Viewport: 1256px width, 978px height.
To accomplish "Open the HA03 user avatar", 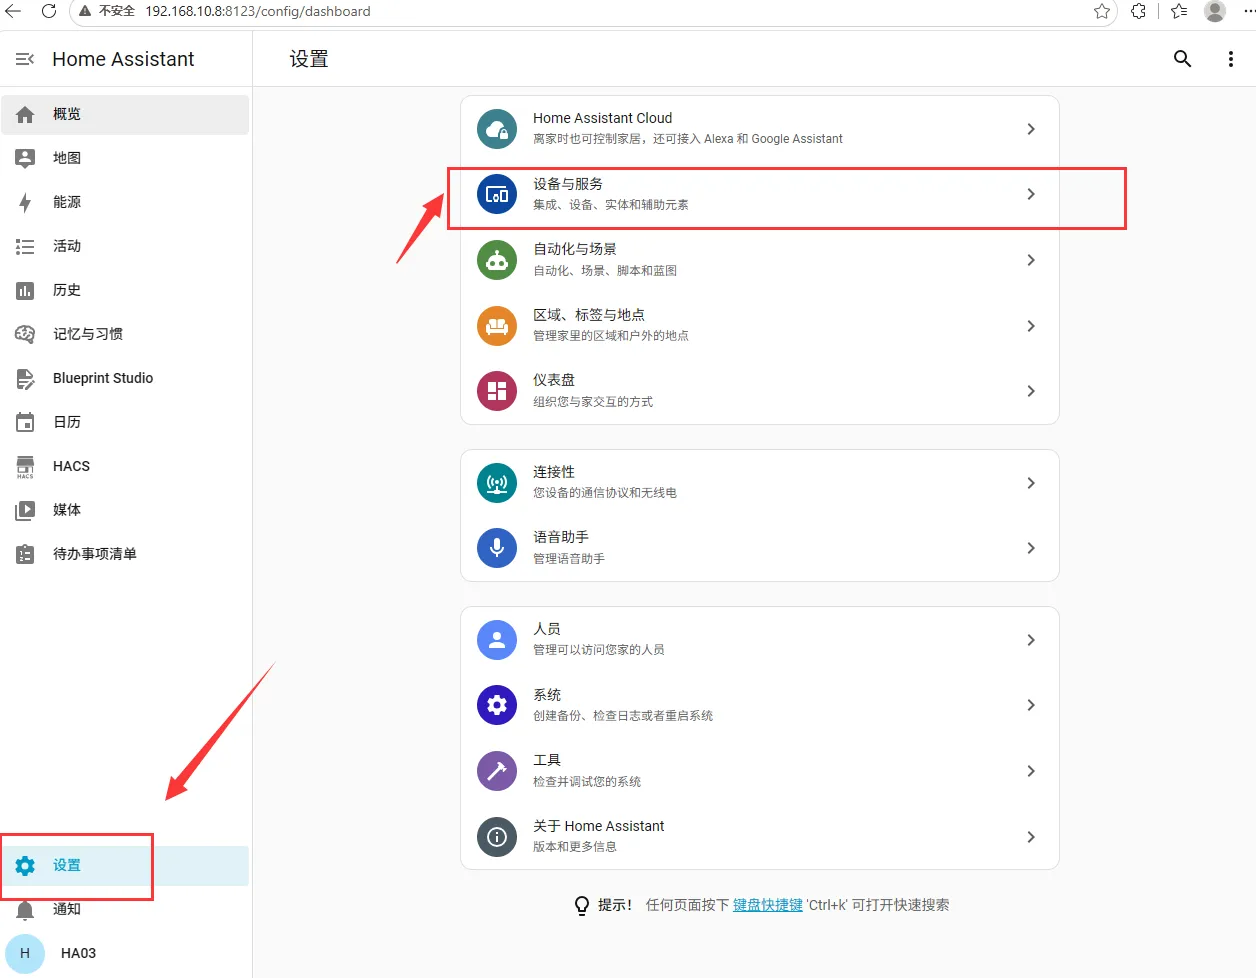I will point(25,953).
